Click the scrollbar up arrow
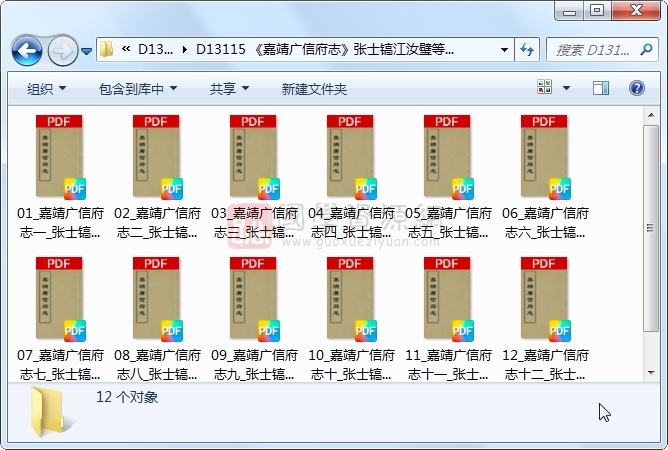The image size is (668, 450). pyautogui.click(x=651, y=115)
